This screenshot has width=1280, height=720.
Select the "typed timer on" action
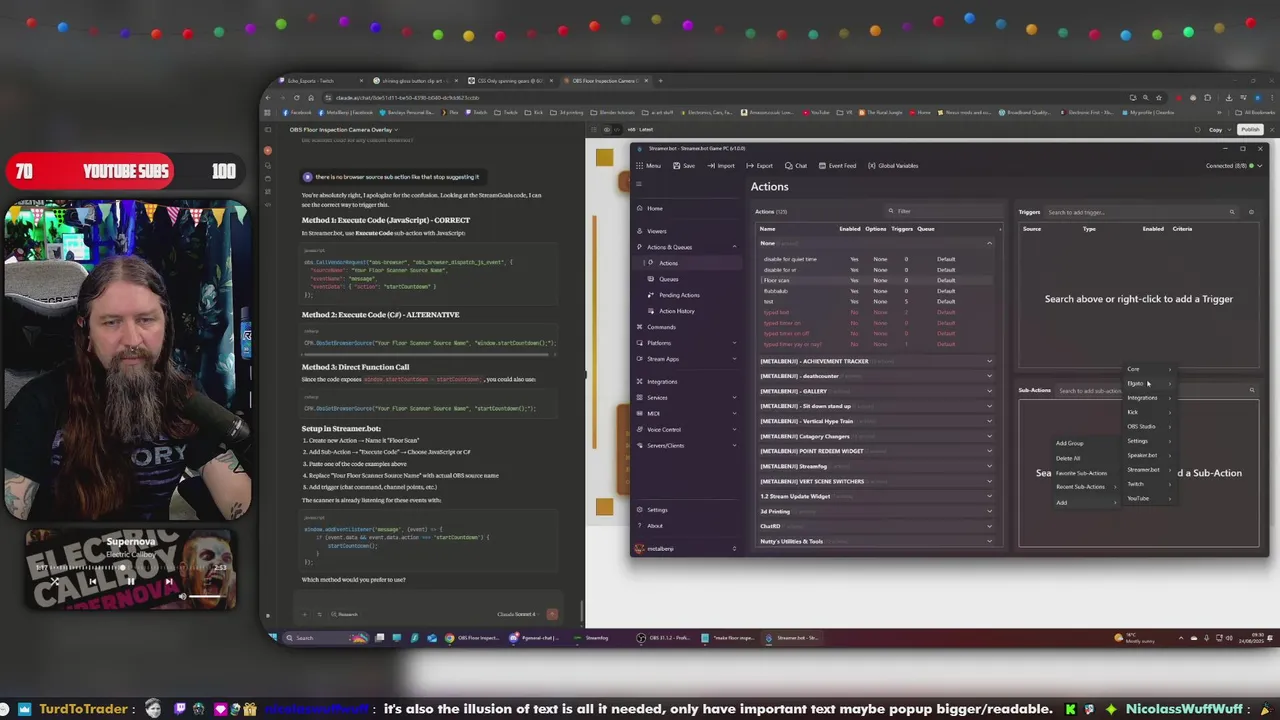tap(877, 323)
